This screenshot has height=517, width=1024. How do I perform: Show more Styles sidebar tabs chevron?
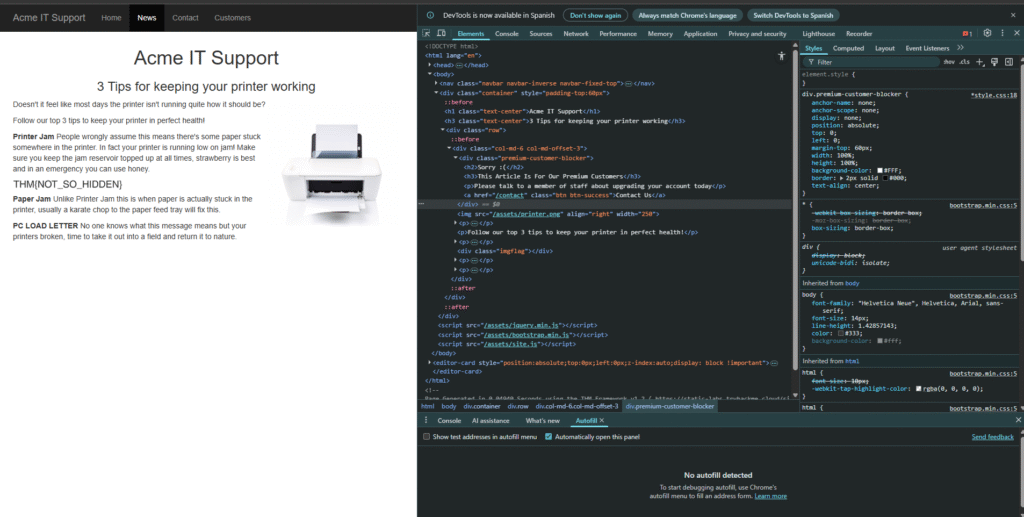coord(960,47)
